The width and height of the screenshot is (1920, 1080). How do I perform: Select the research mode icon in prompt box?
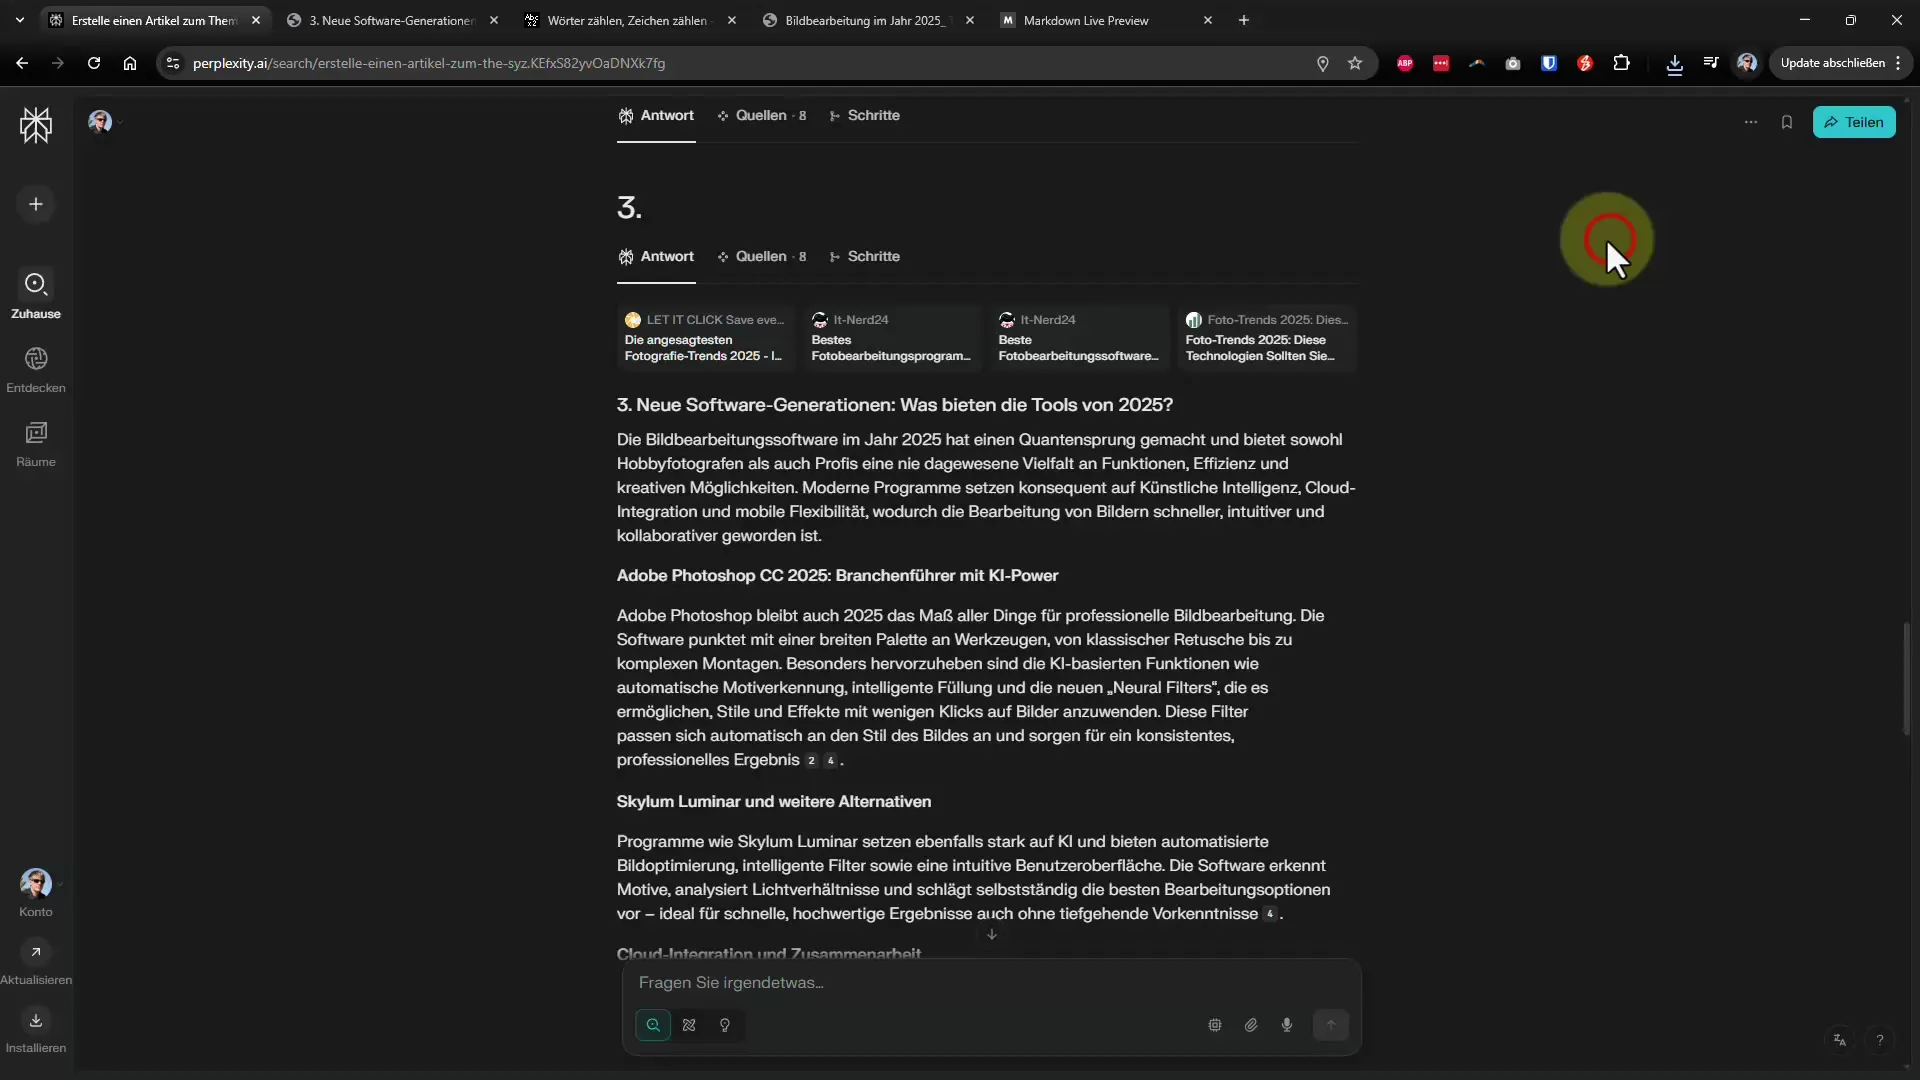pyautogui.click(x=689, y=1025)
